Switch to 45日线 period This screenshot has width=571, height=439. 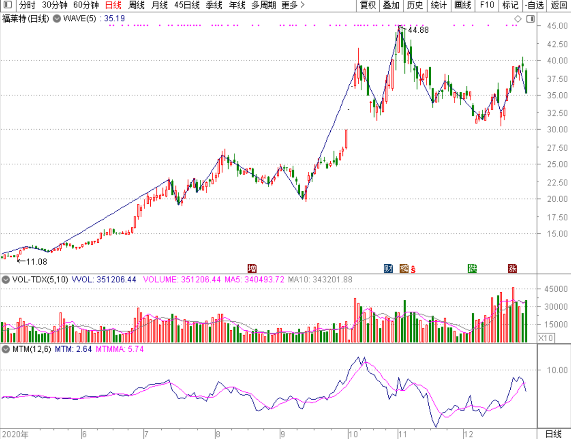click(x=187, y=5)
